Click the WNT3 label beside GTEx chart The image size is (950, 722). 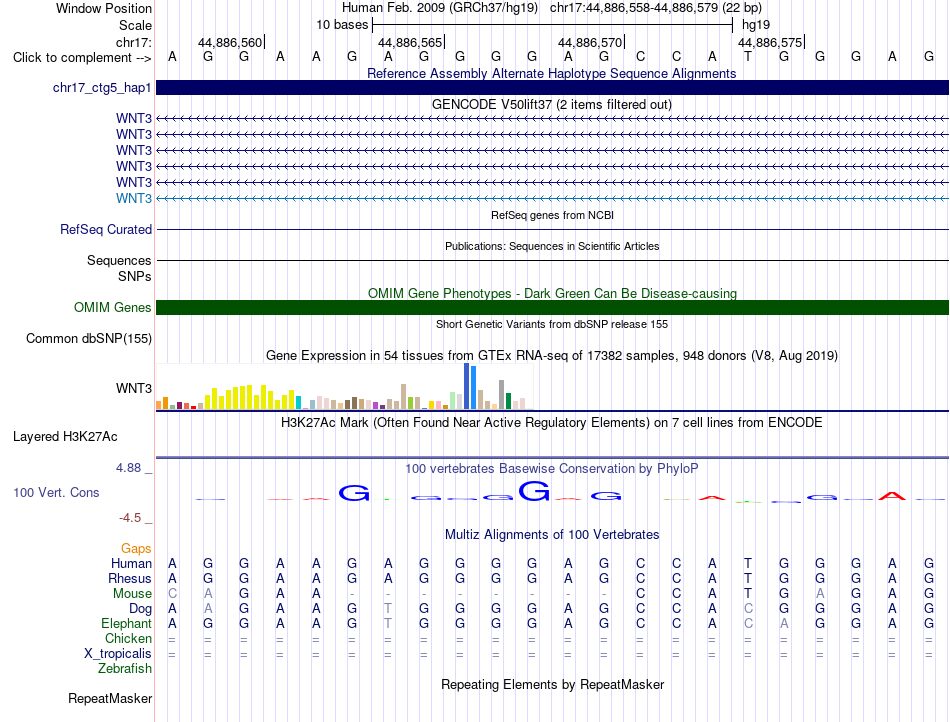click(134, 388)
